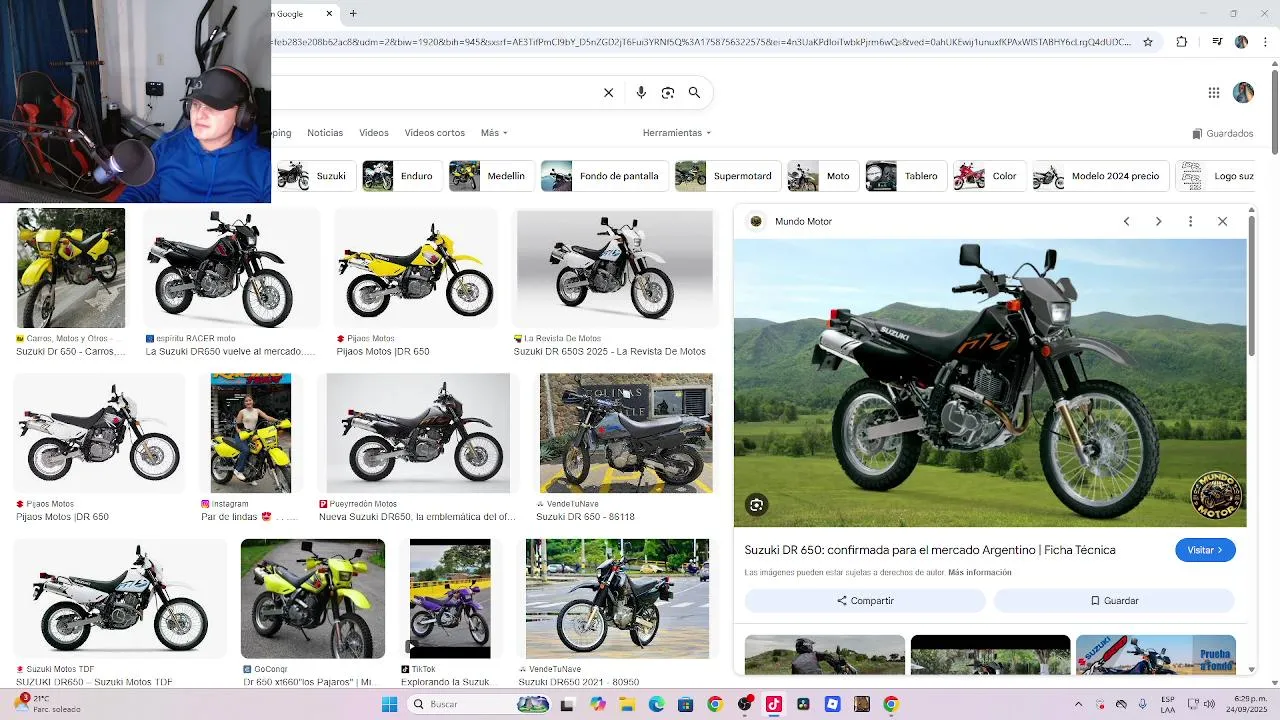This screenshot has width=1280, height=720.
Task: Open the Chrome extensions puzzle icon
Action: (1181, 42)
